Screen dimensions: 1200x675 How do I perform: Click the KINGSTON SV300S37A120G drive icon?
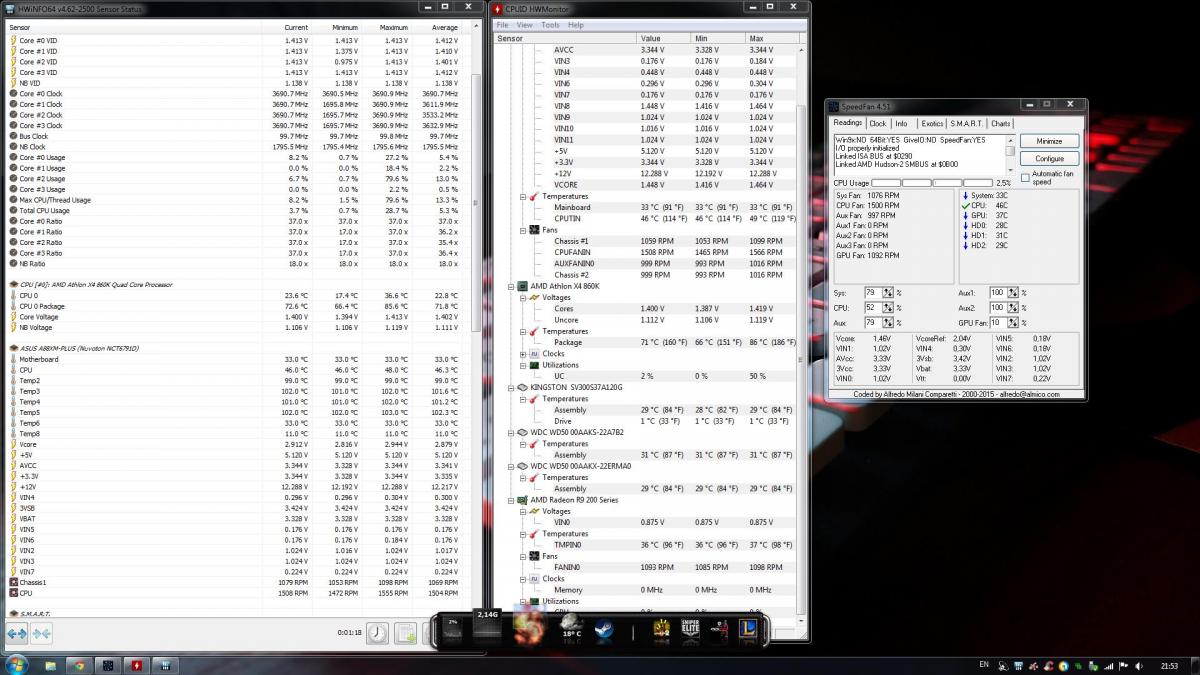[x=522, y=387]
